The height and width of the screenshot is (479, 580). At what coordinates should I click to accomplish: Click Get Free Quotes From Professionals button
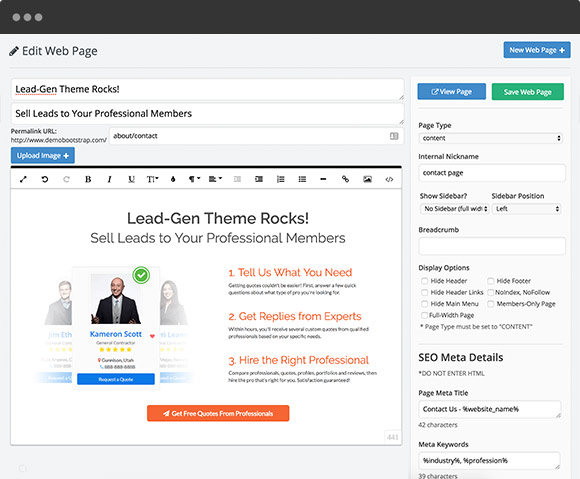pyautogui.click(x=218, y=413)
